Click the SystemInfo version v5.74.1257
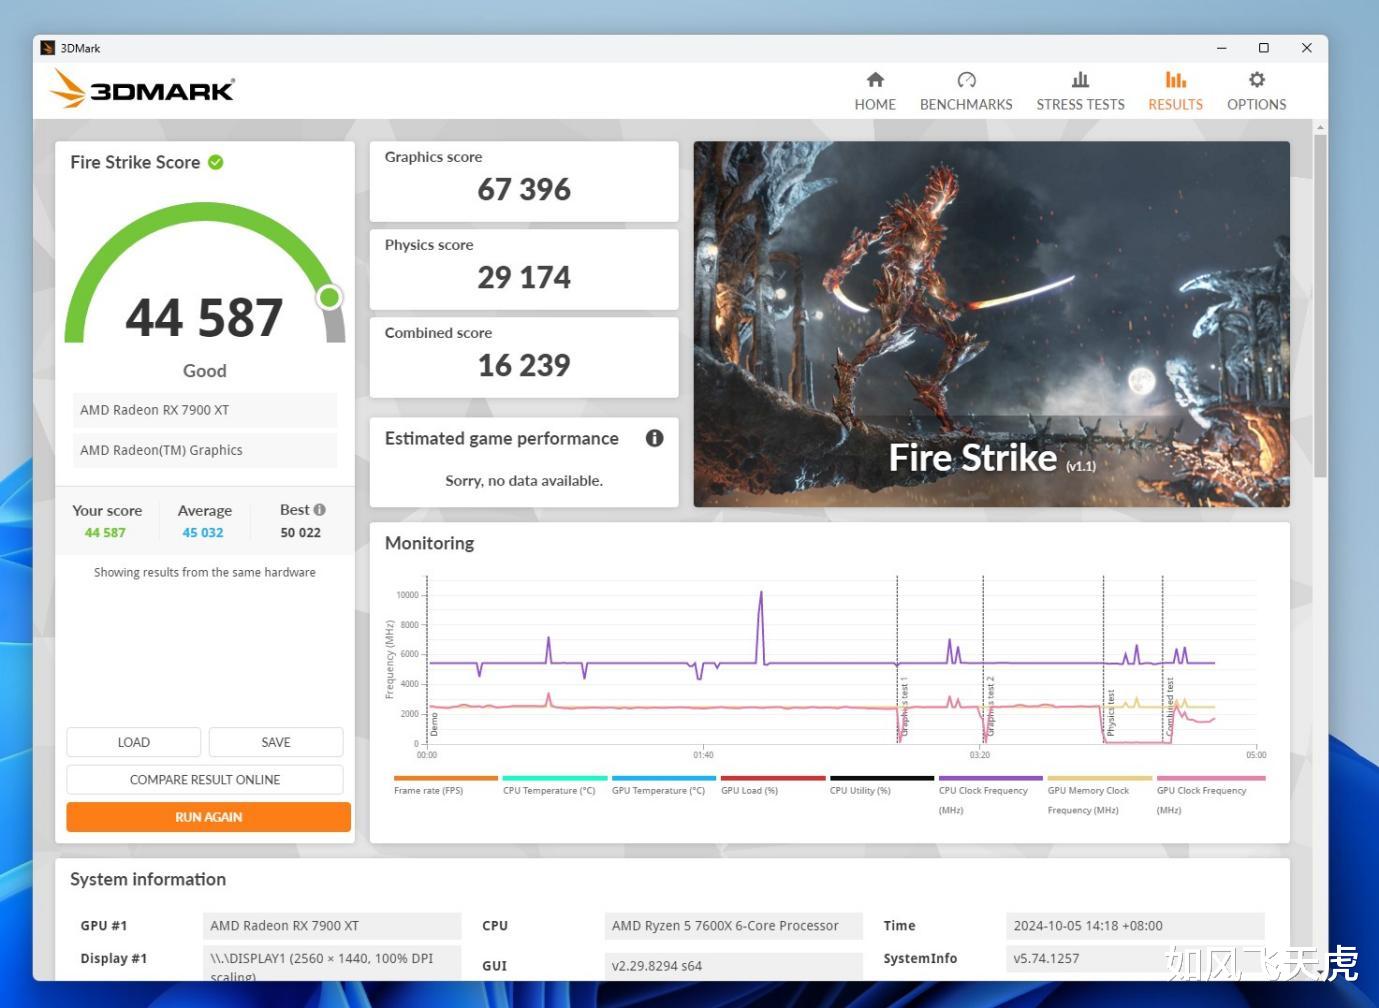Image resolution: width=1379 pixels, height=1008 pixels. coord(1135,958)
